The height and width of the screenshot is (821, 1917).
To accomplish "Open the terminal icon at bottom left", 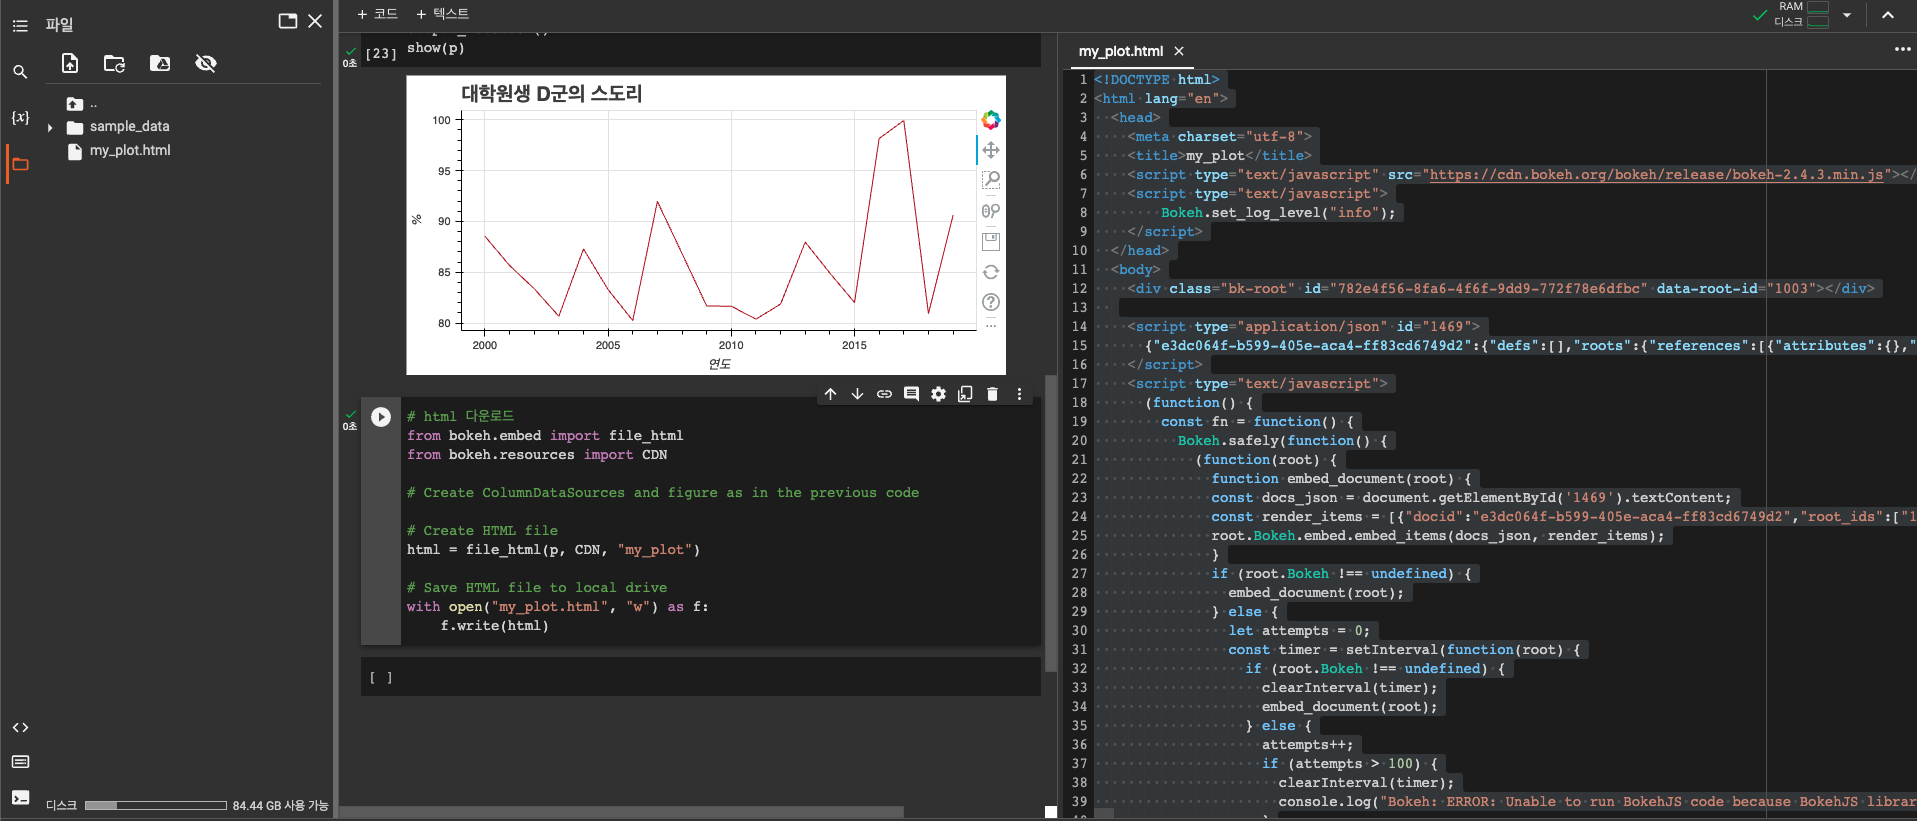I will coord(20,797).
